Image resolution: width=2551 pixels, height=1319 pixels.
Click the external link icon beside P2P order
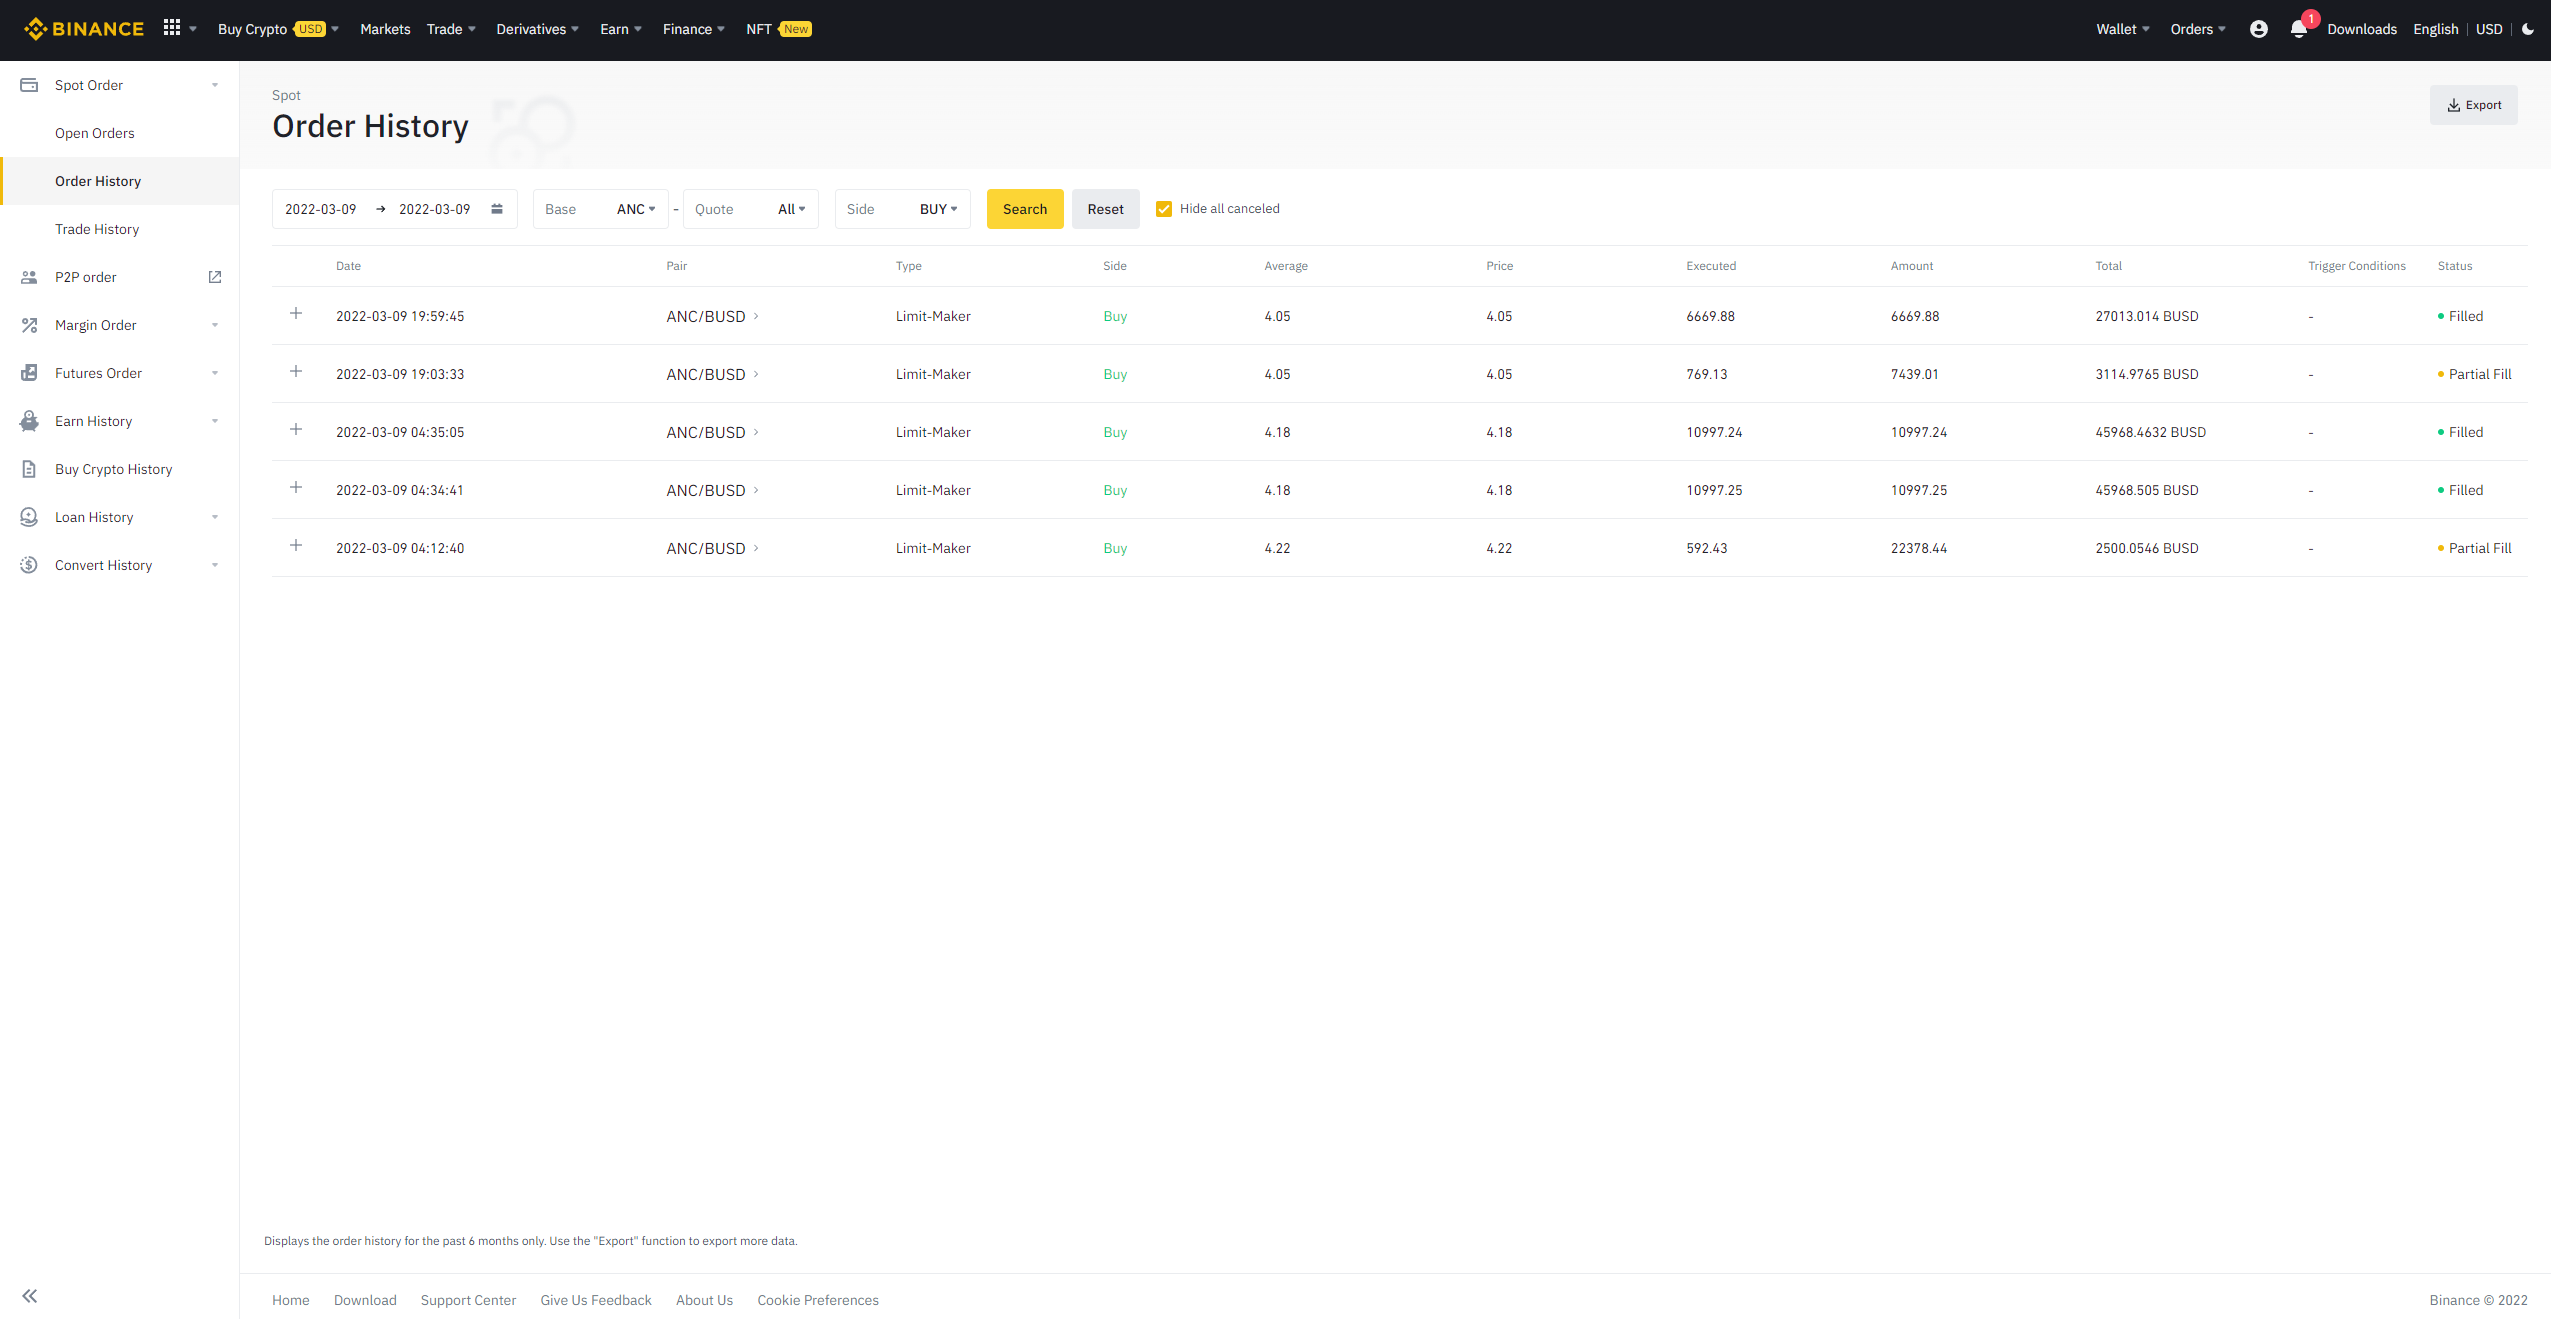(214, 276)
